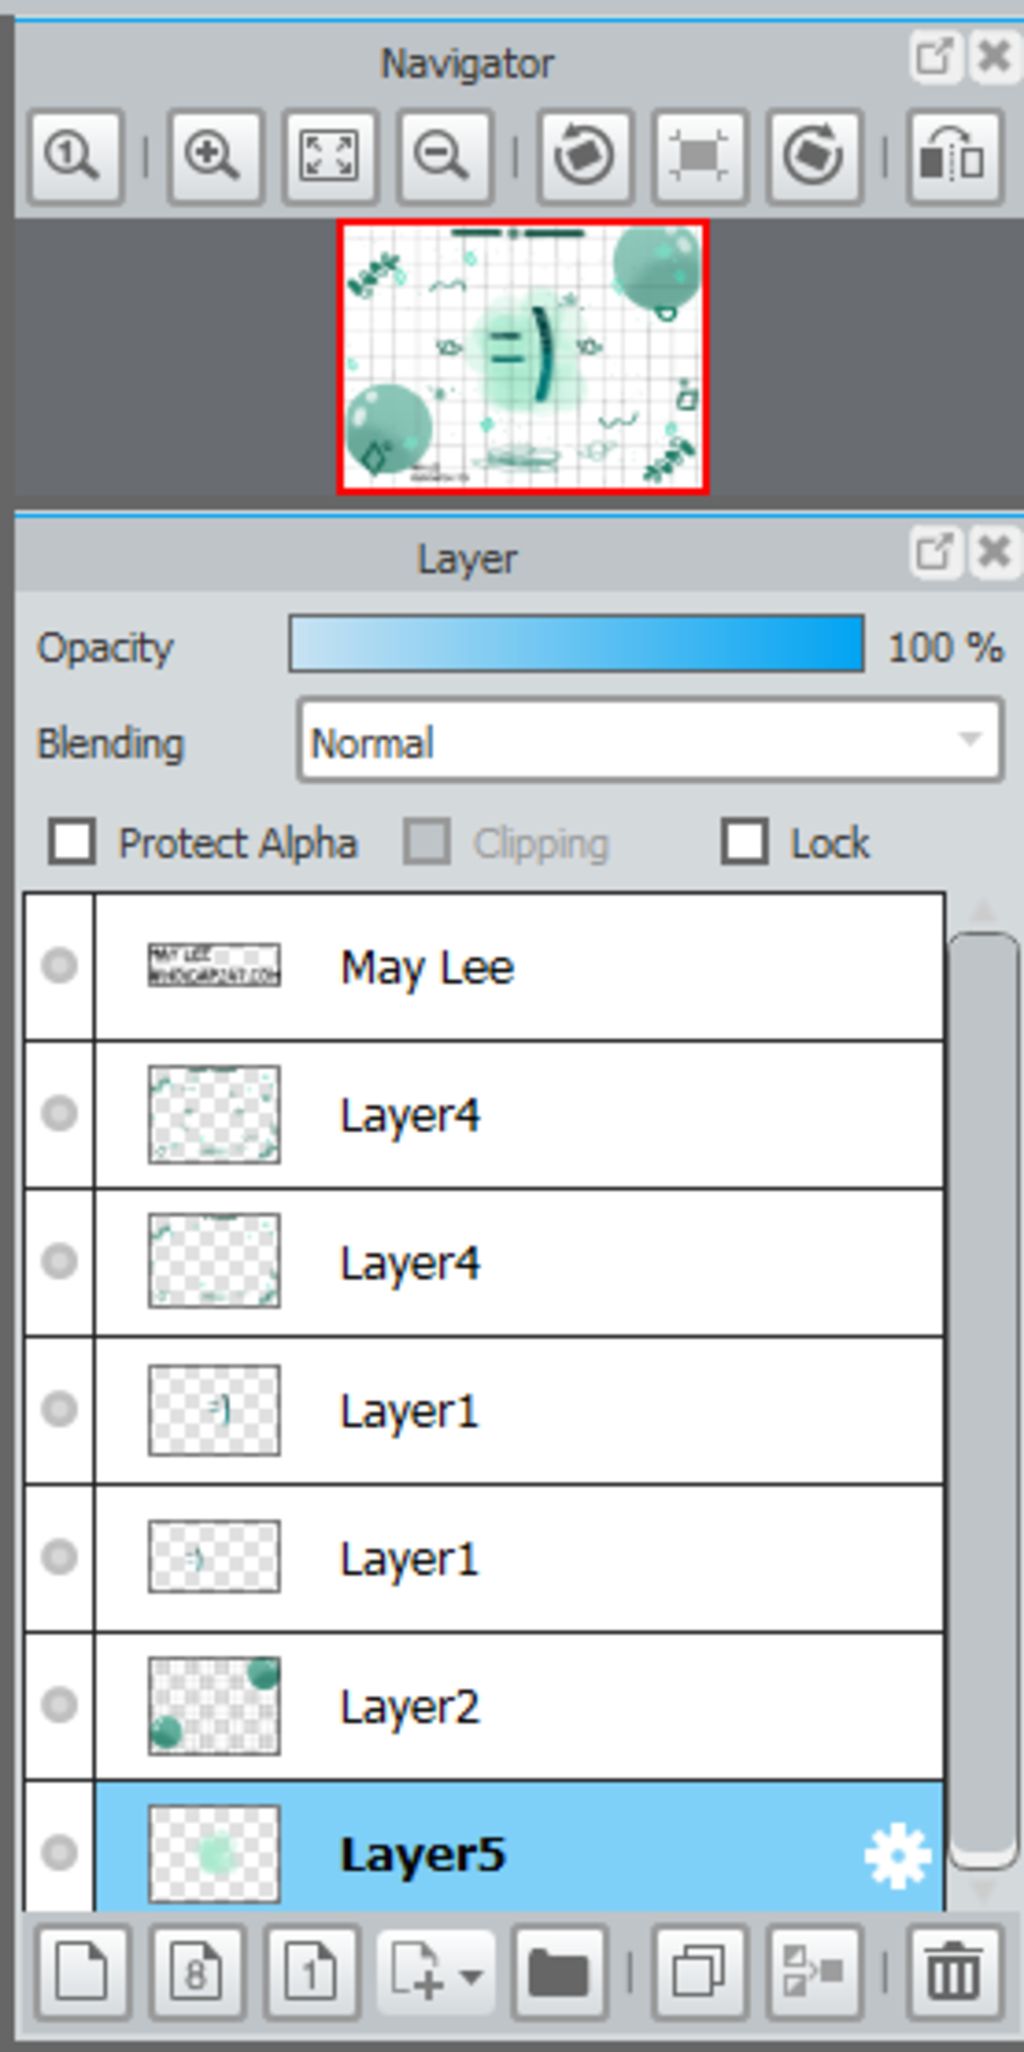The image size is (1024, 2052).
Task: Rotate the canvas view left
Action: [584, 157]
